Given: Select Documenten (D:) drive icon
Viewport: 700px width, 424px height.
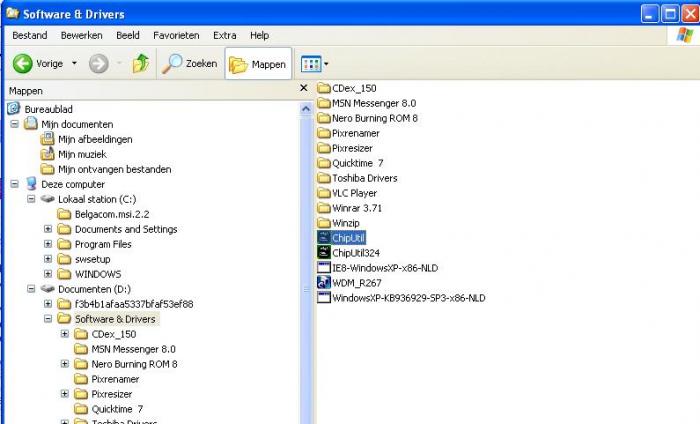Looking at the screenshot, I should pos(47,289).
